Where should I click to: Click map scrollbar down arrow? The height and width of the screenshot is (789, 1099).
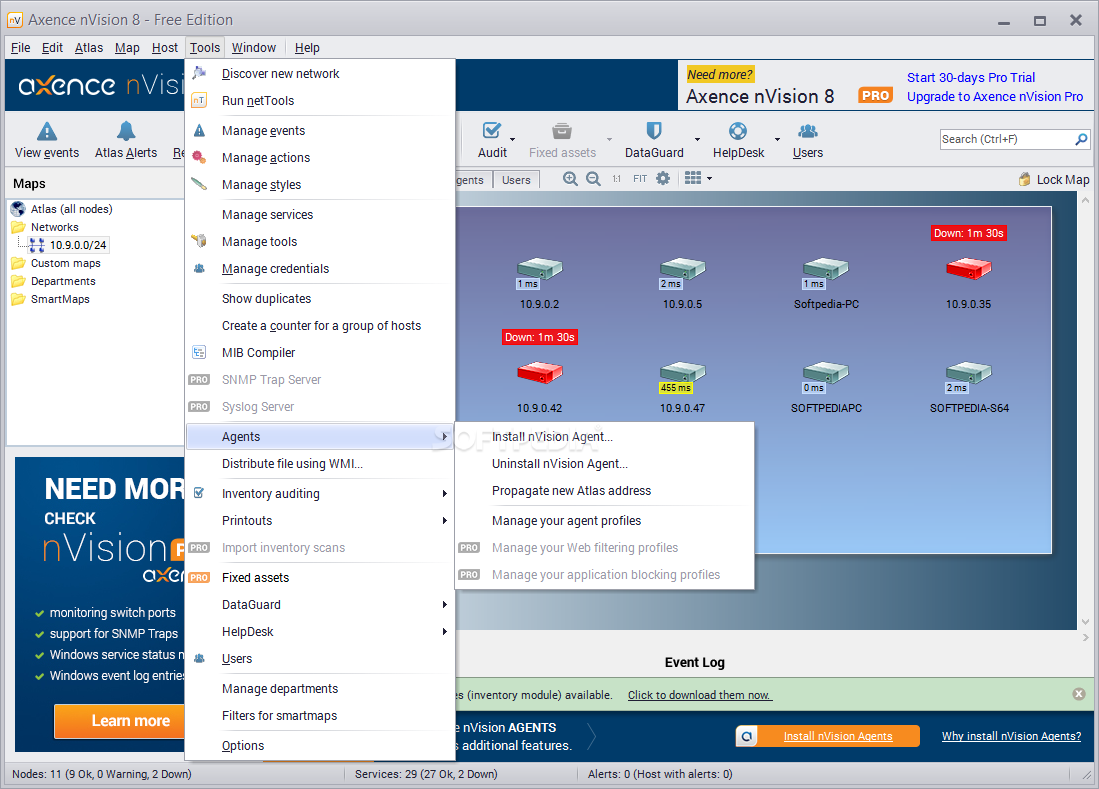tap(1086, 622)
